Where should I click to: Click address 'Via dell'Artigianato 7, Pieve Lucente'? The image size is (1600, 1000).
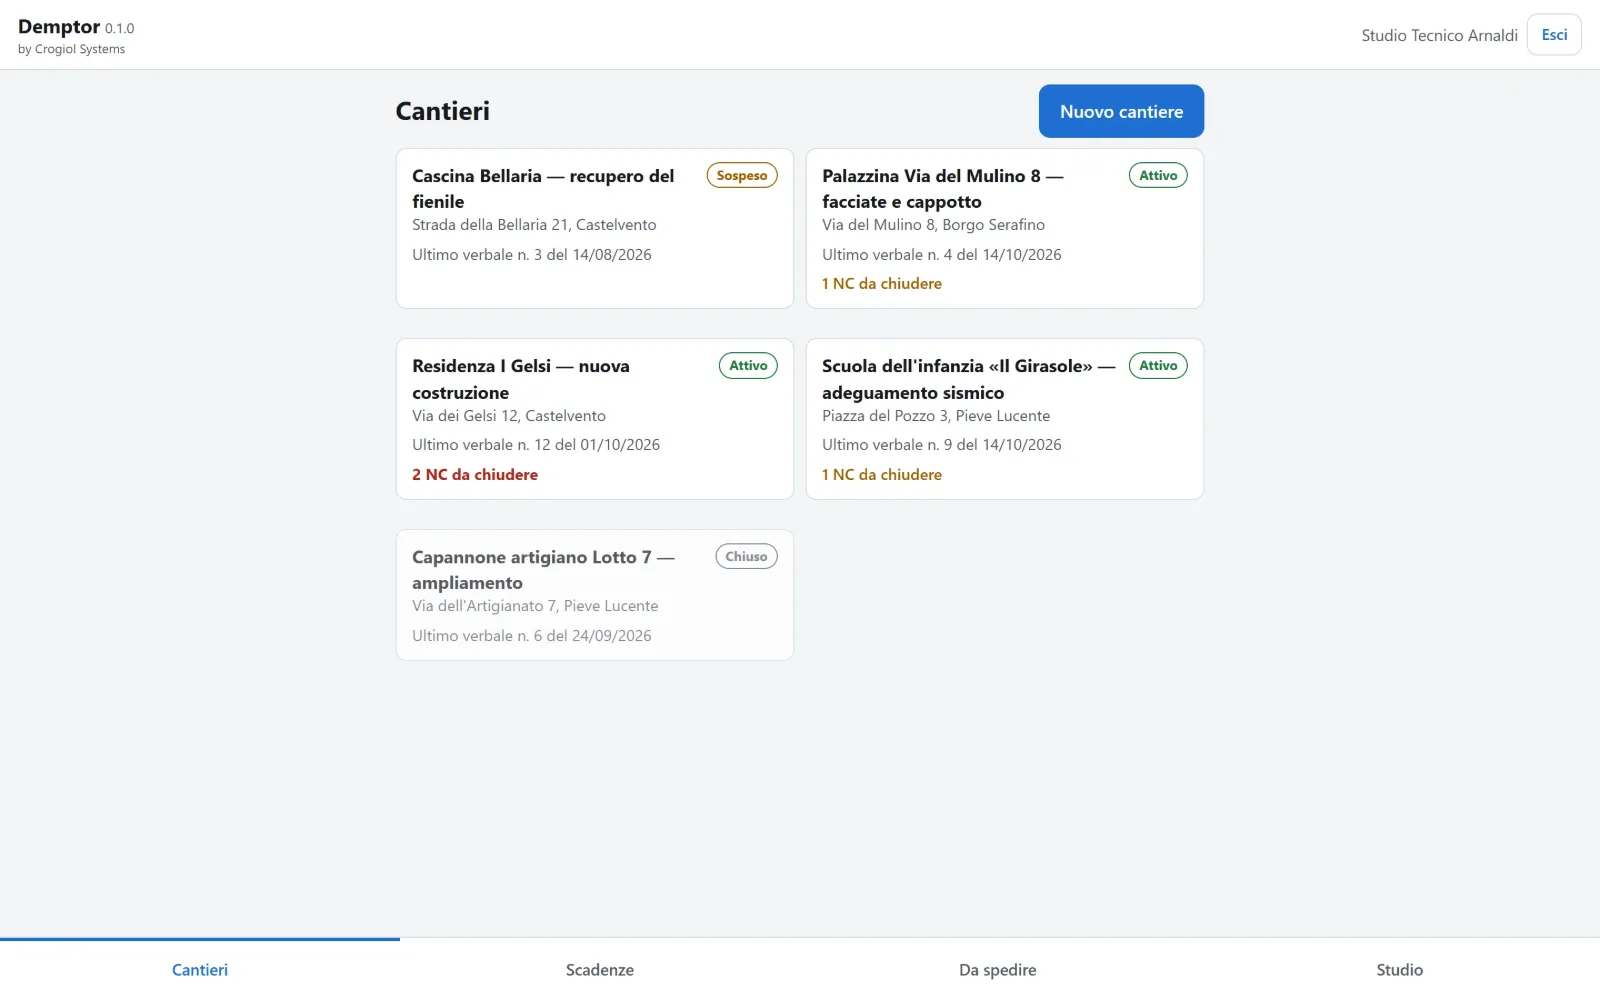[535, 605]
